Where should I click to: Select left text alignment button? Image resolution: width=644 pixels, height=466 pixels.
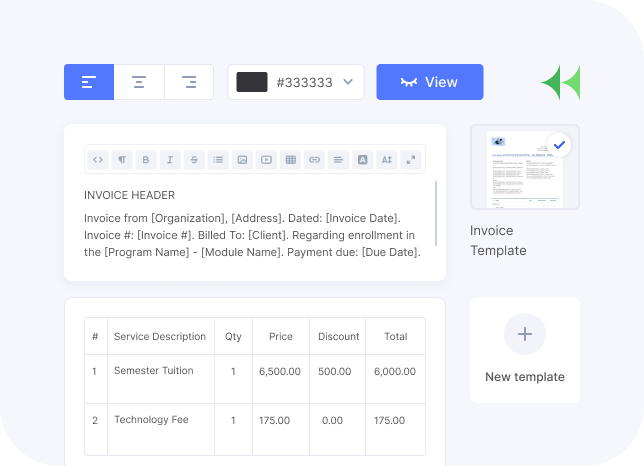(89, 82)
